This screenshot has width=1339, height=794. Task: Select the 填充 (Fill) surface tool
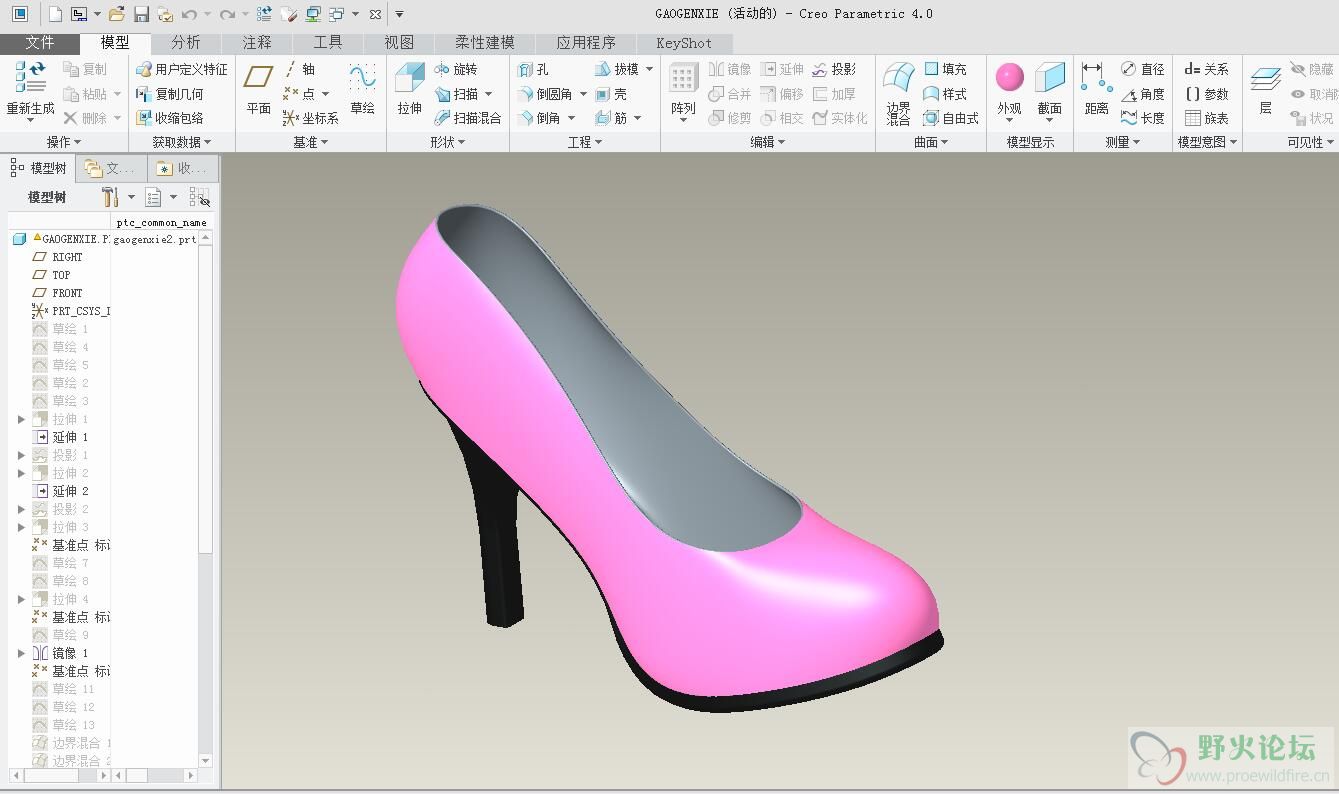945,69
